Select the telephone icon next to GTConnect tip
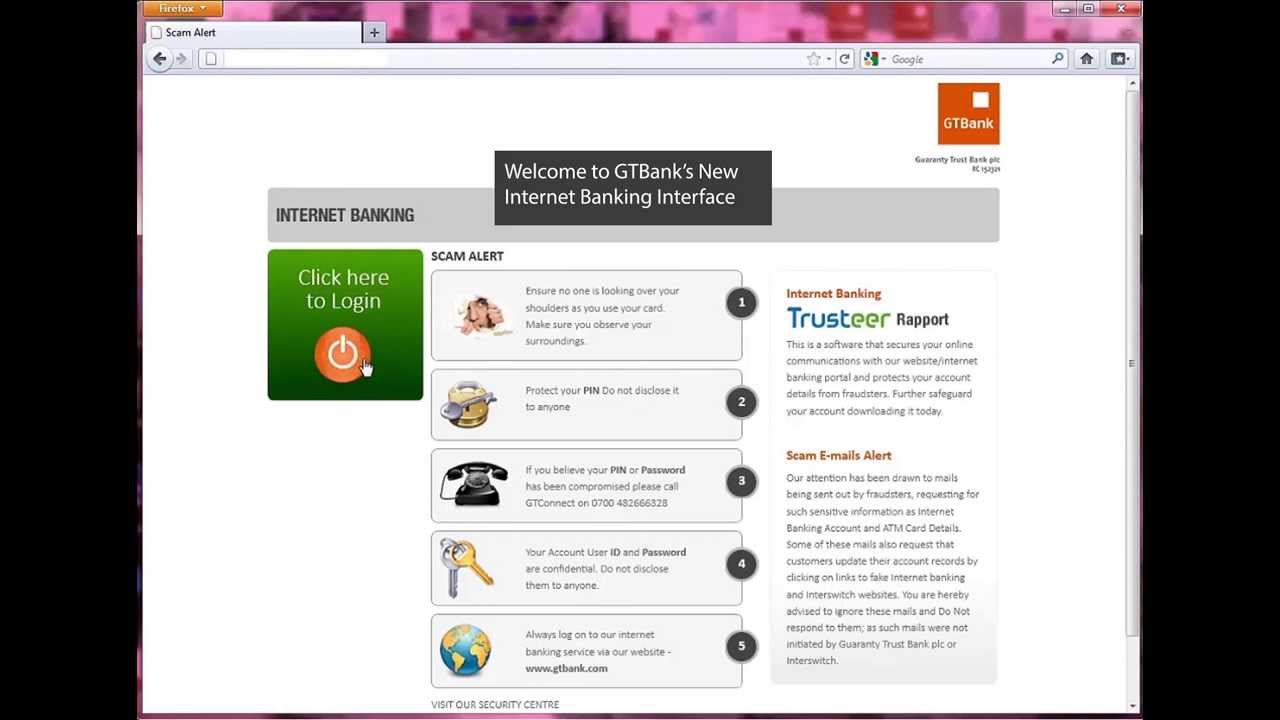 pyautogui.click(x=473, y=485)
